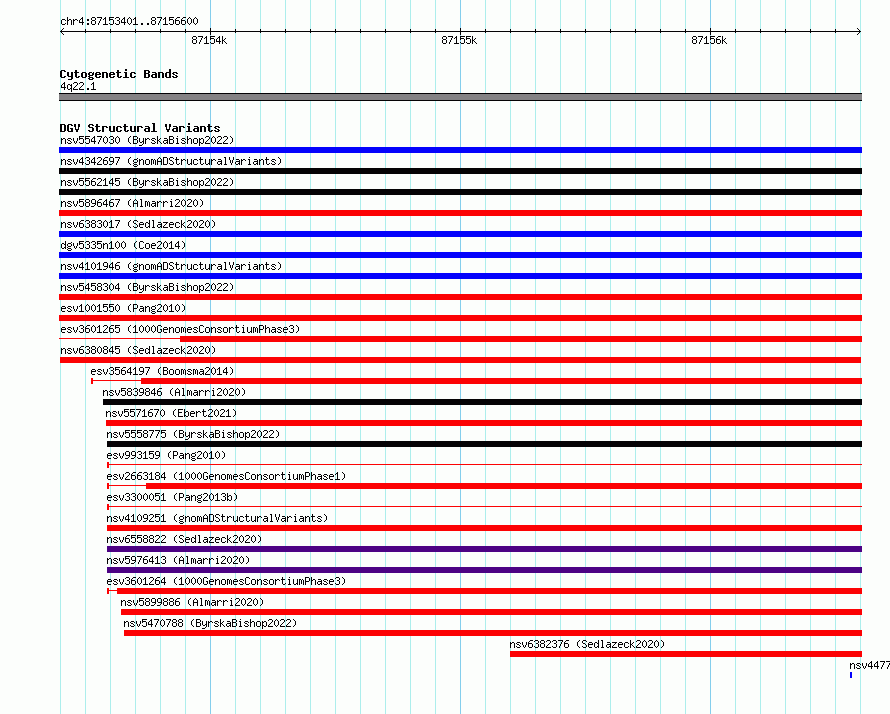Click the 4q22.1 band label
The height and width of the screenshot is (714, 890).
pos(78,86)
